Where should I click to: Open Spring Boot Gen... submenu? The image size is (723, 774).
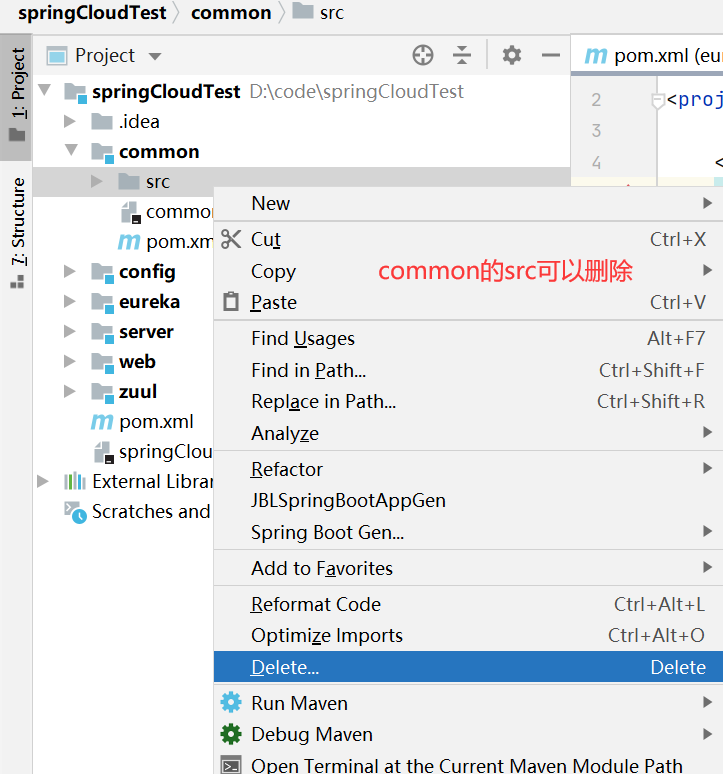468,532
